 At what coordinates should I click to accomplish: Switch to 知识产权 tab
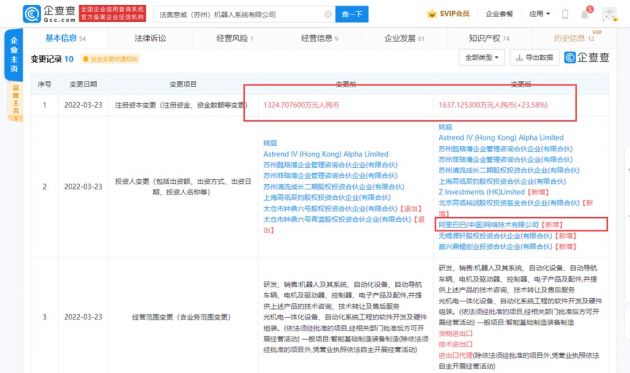(489, 38)
